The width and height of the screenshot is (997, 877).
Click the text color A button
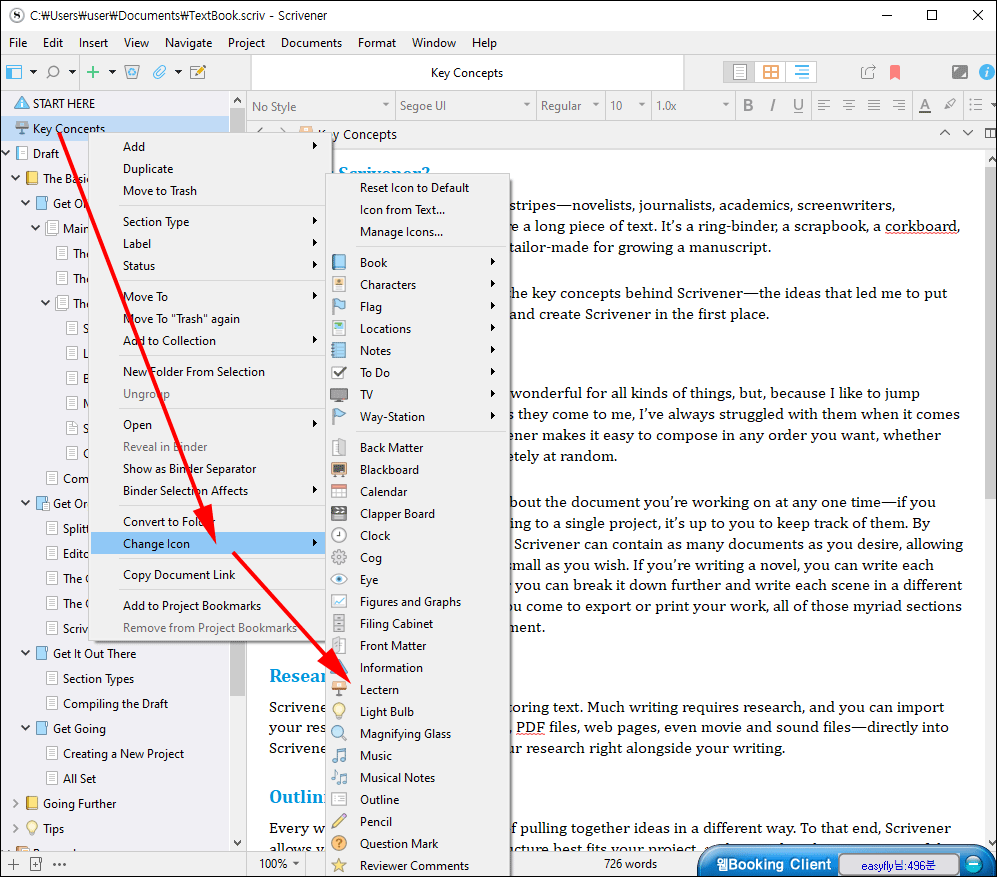point(925,105)
